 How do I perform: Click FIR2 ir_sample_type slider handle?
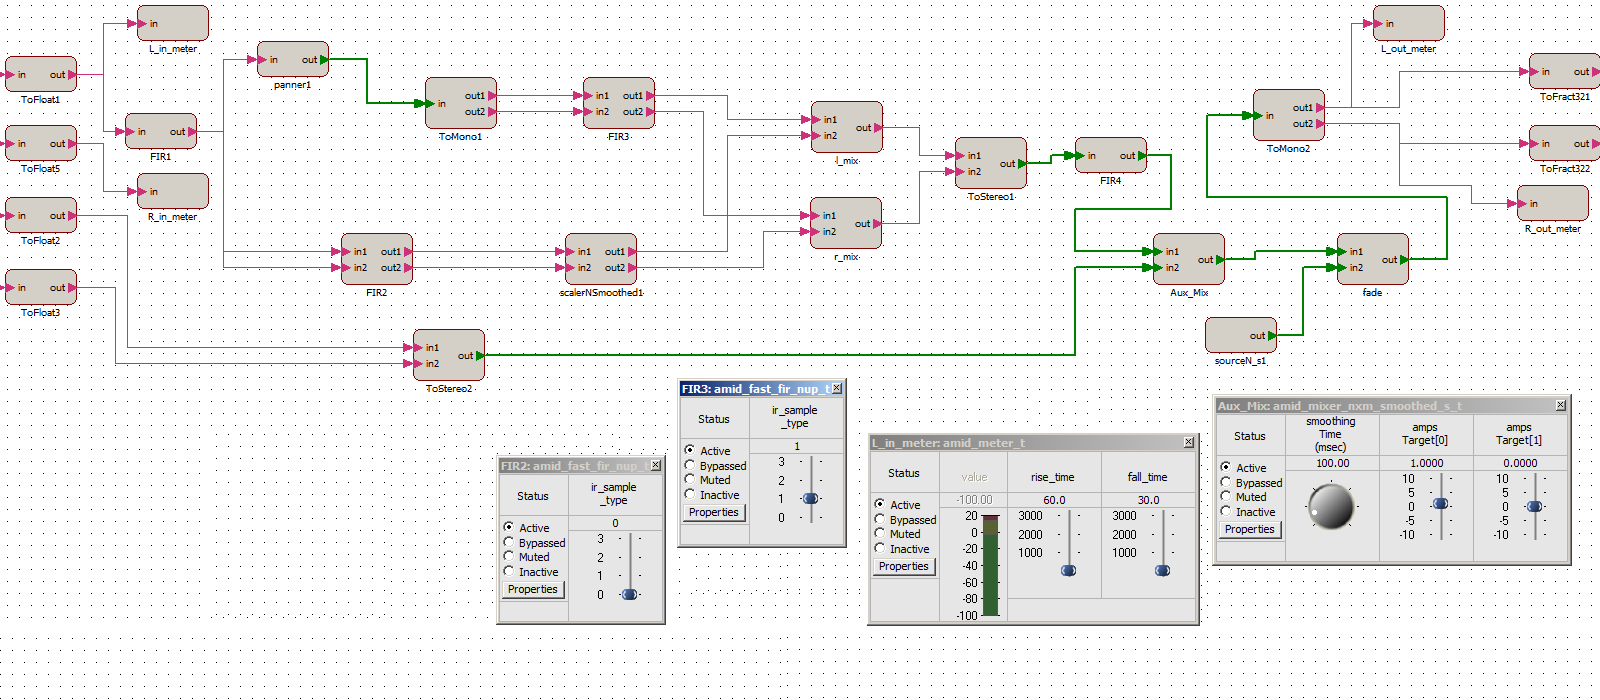tap(630, 594)
